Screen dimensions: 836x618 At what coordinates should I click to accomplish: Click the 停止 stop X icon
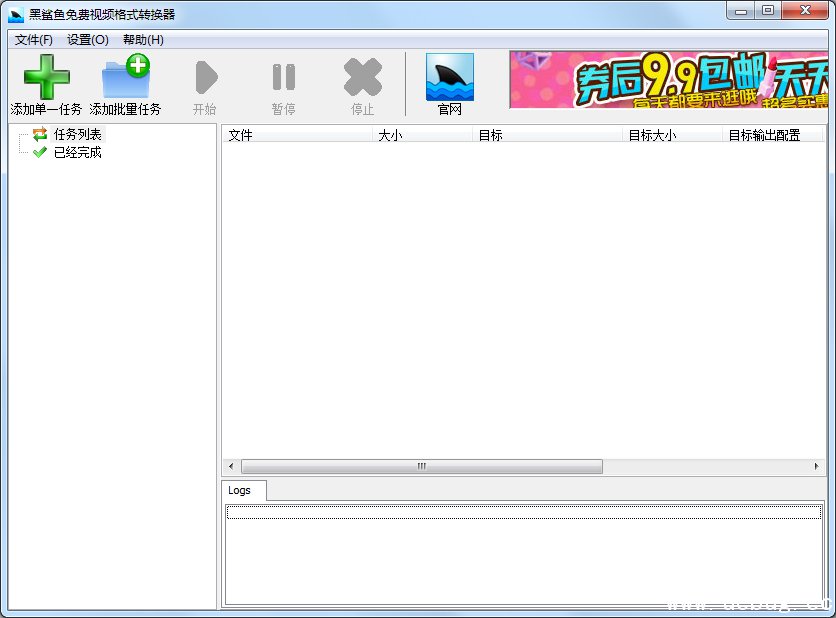pos(362,78)
